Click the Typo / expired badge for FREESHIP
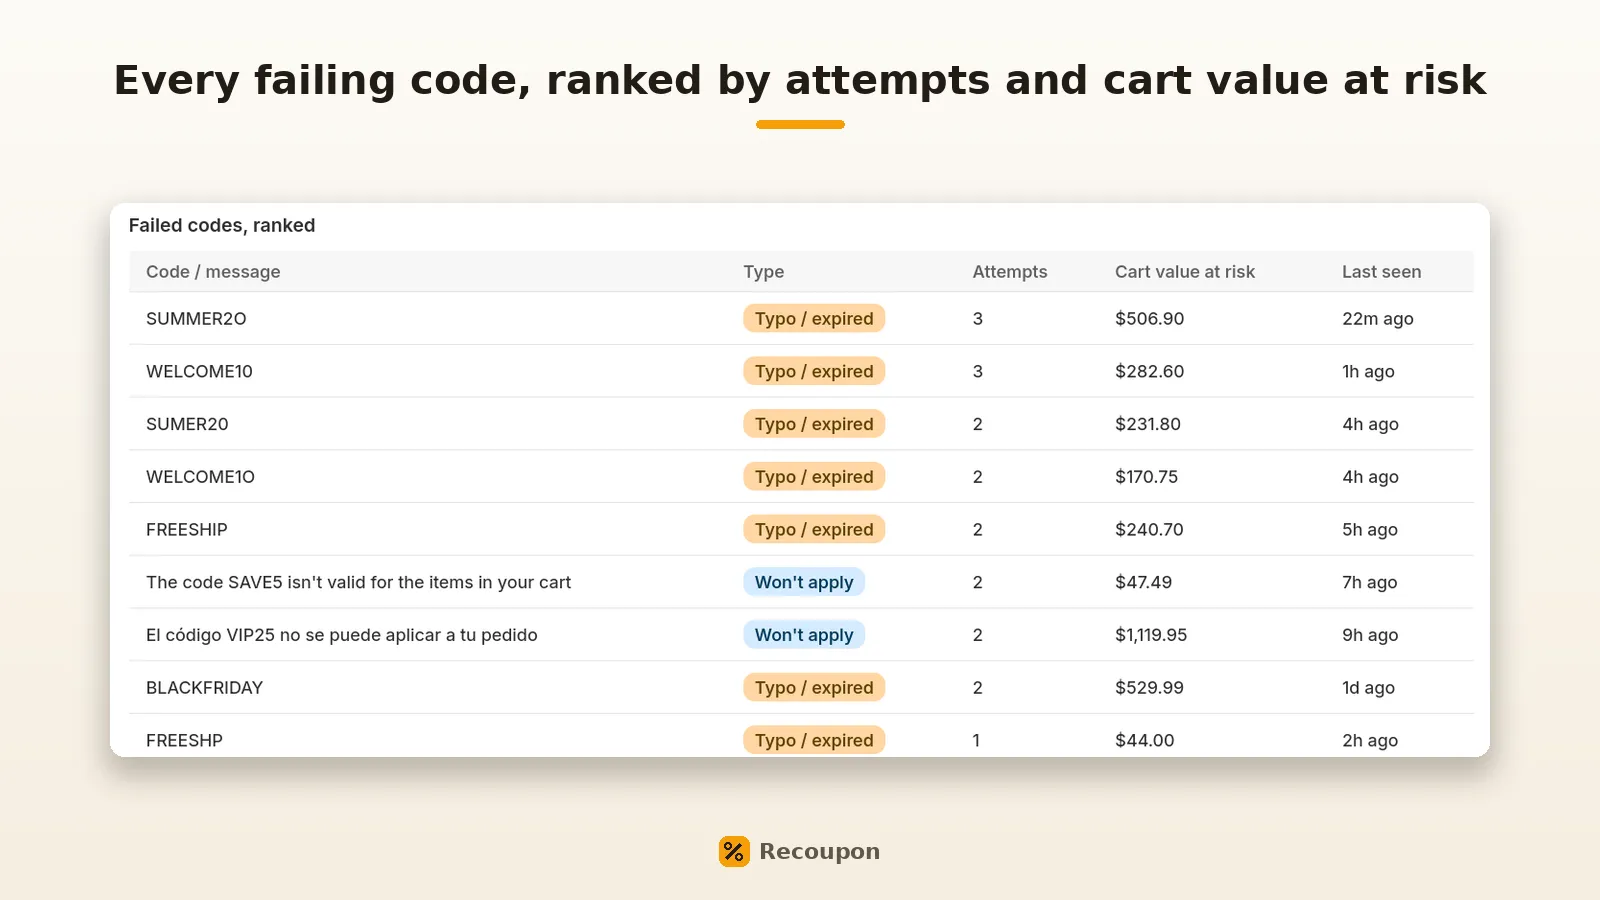The image size is (1600, 900). pos(814,530)
